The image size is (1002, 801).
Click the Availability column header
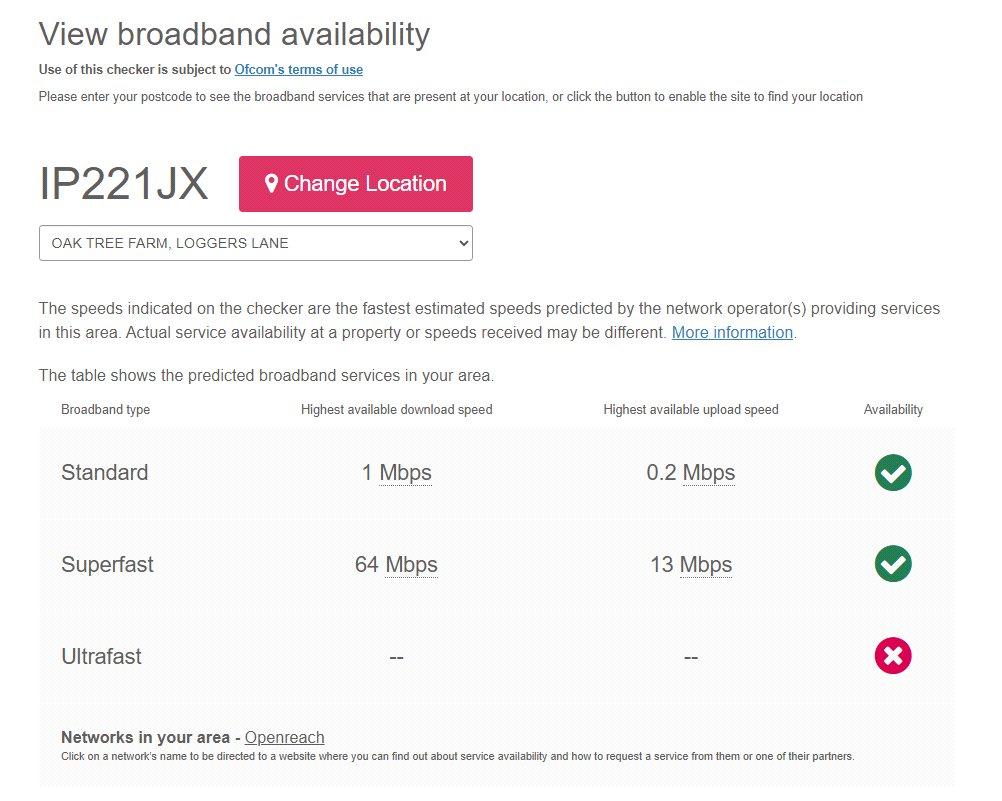(x=893, y=409)
